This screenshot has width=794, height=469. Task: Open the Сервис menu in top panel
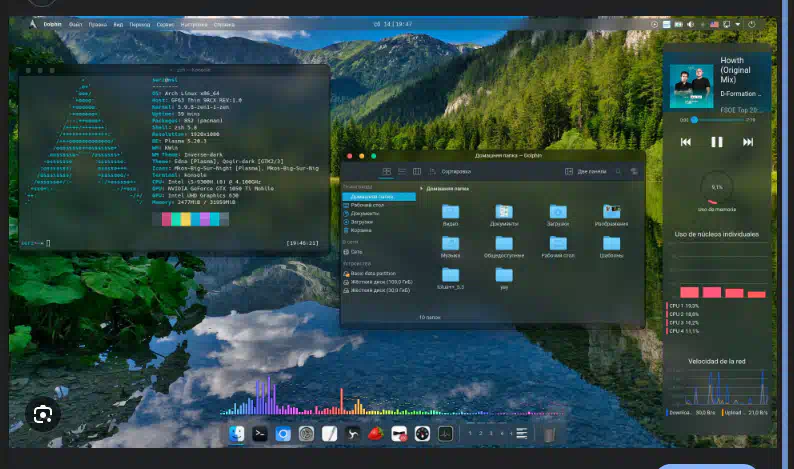165,24
